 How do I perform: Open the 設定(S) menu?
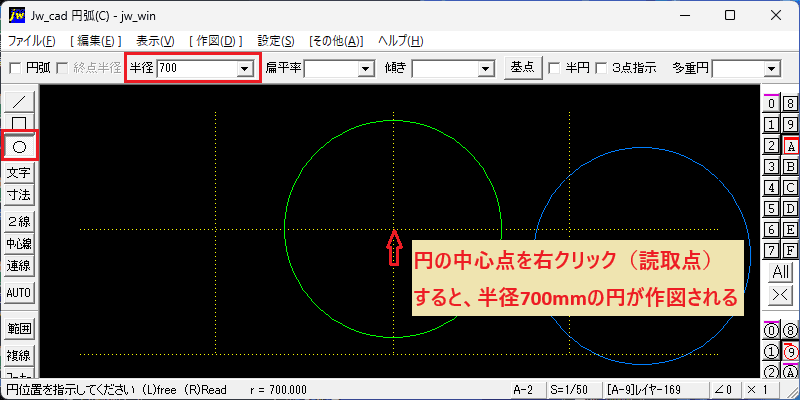pos(276,41)
